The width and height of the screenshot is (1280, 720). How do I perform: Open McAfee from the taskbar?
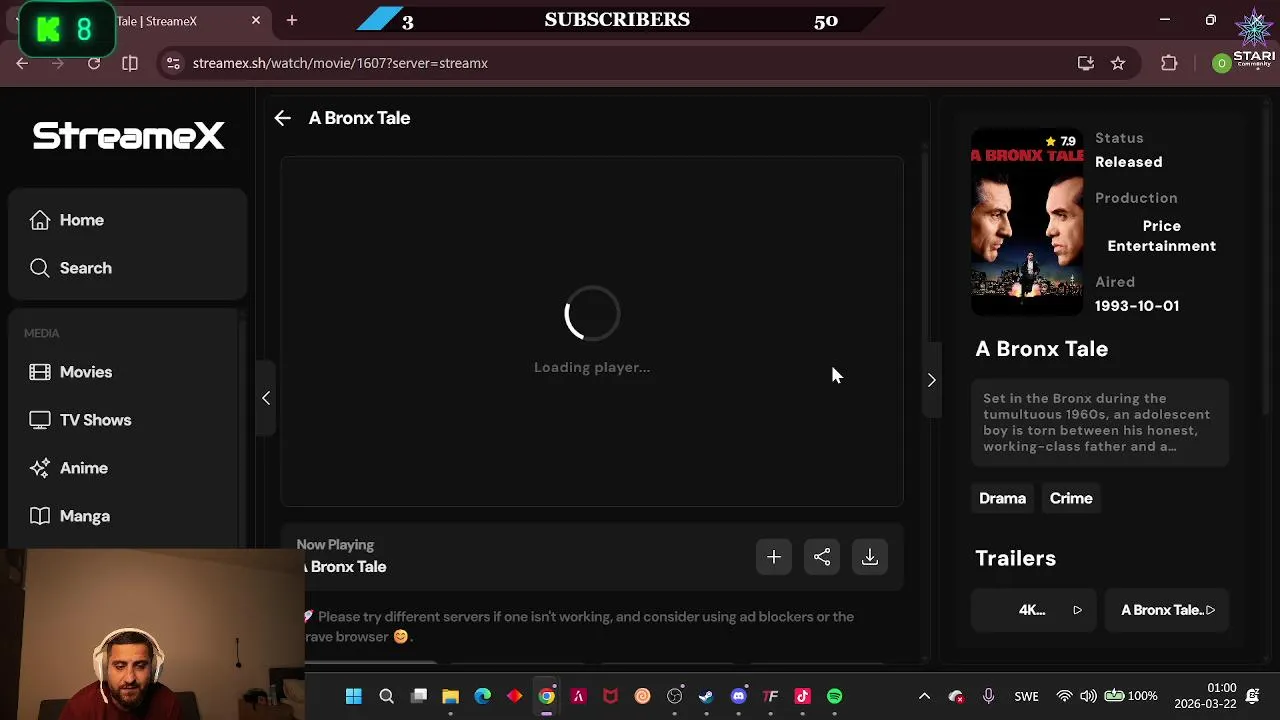tap(610, 696)
